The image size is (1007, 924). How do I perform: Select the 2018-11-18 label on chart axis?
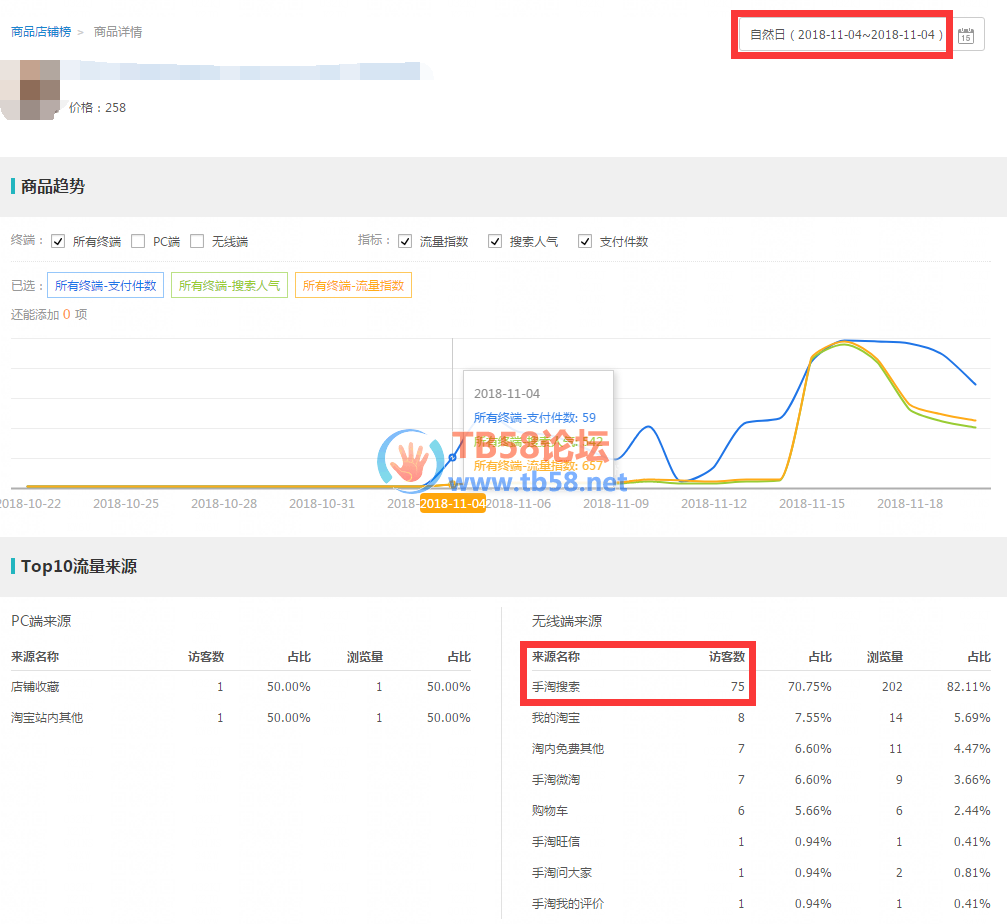(910, 503)
